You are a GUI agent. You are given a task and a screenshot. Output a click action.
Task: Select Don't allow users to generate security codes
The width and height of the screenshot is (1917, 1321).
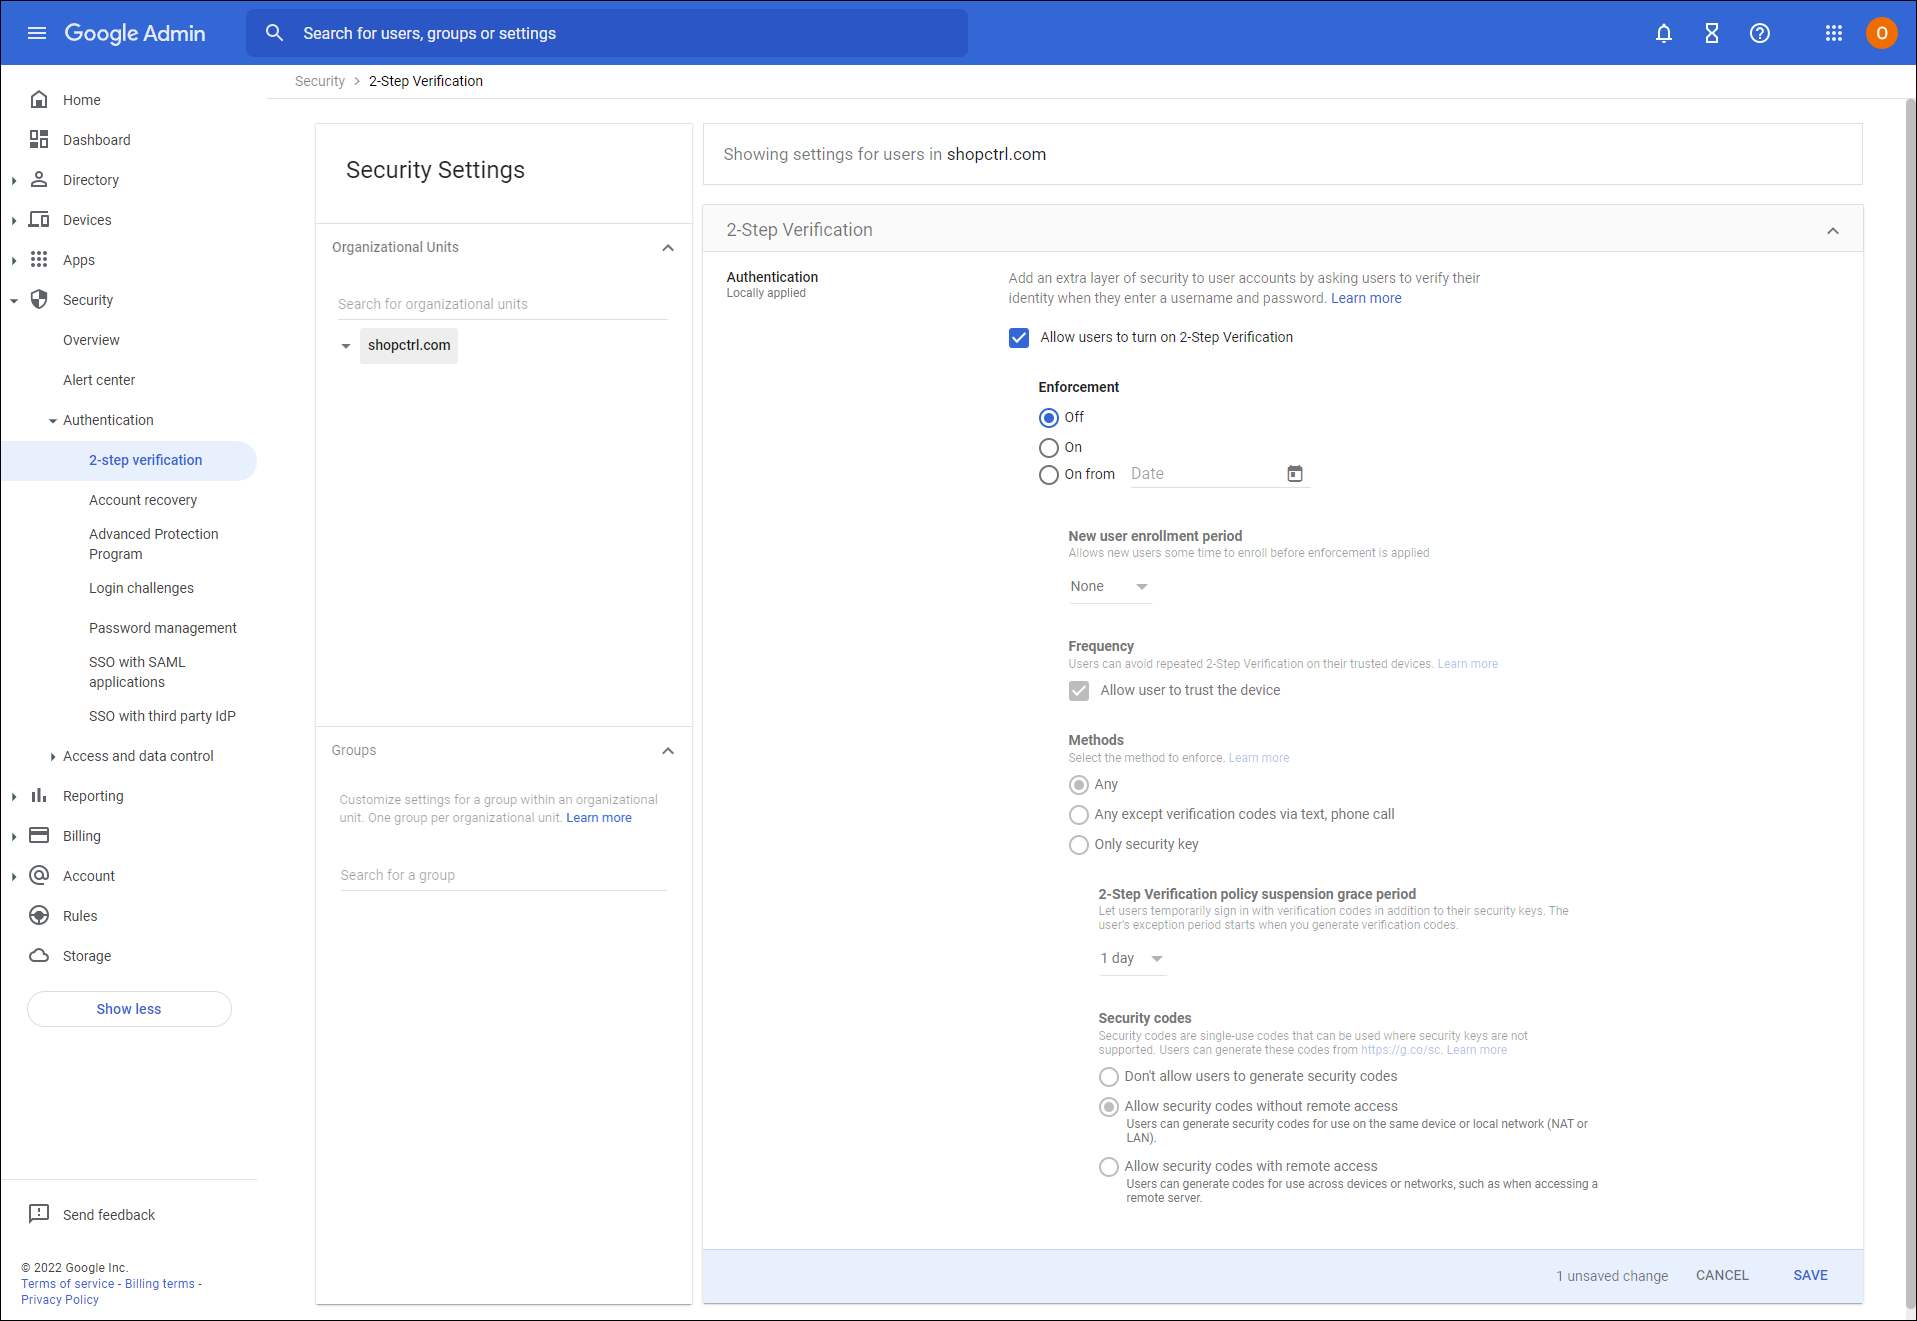pyautogui.click(x=1108, y=1076)
